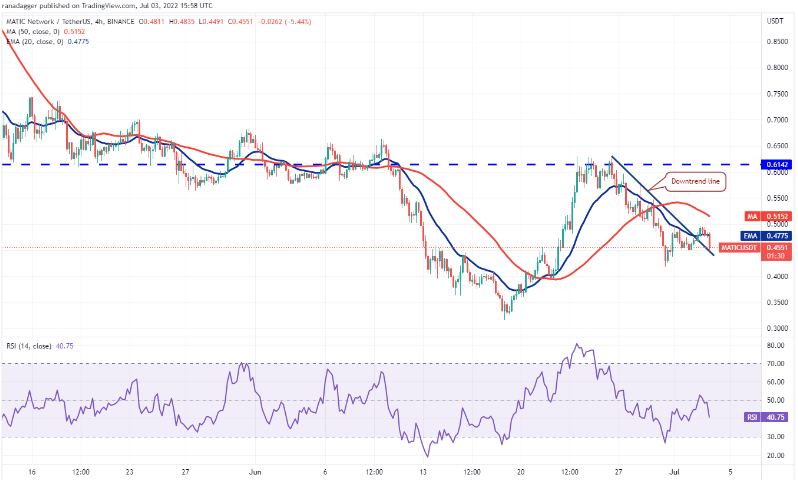
Task: Click the 'Jul' date label on time axis
Action: tap(675, 472)
